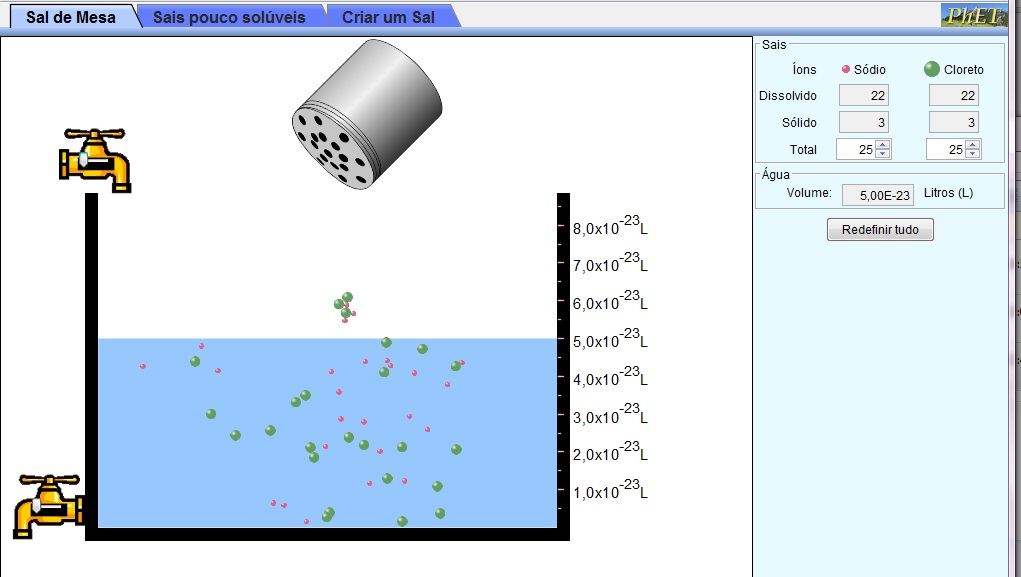Click the salt shaker

[x=366, y=113]
